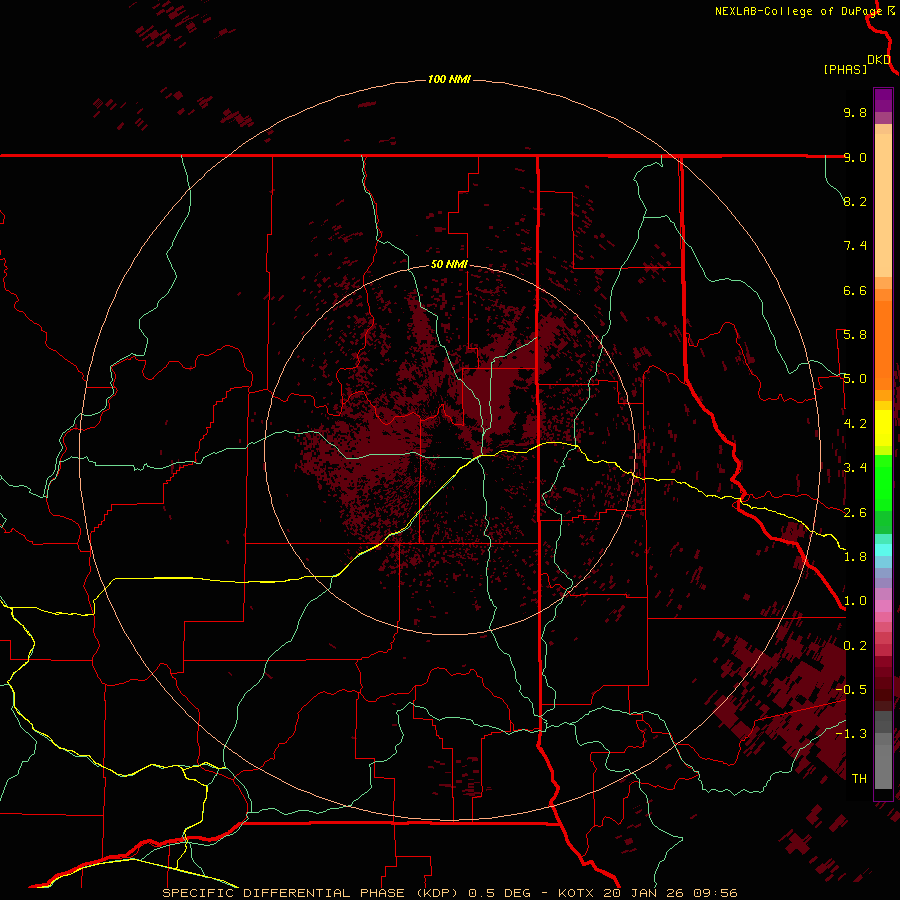The image size is (900, 900).
Task: Click the 9.8 scale value
Action: (x=855, y=112)
